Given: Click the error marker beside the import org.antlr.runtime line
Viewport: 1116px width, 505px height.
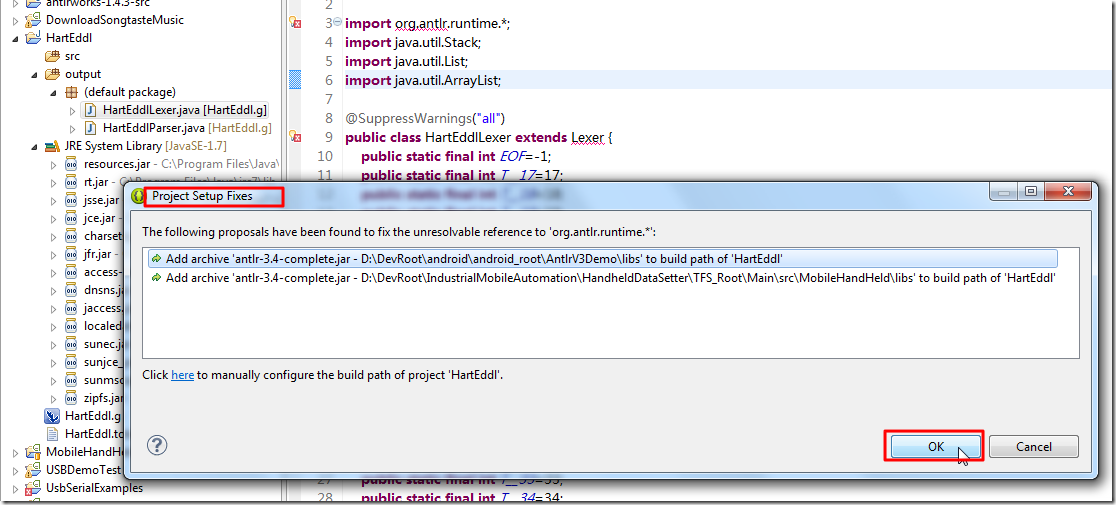Looking at the screenshot, I should [x=295, y=23].
